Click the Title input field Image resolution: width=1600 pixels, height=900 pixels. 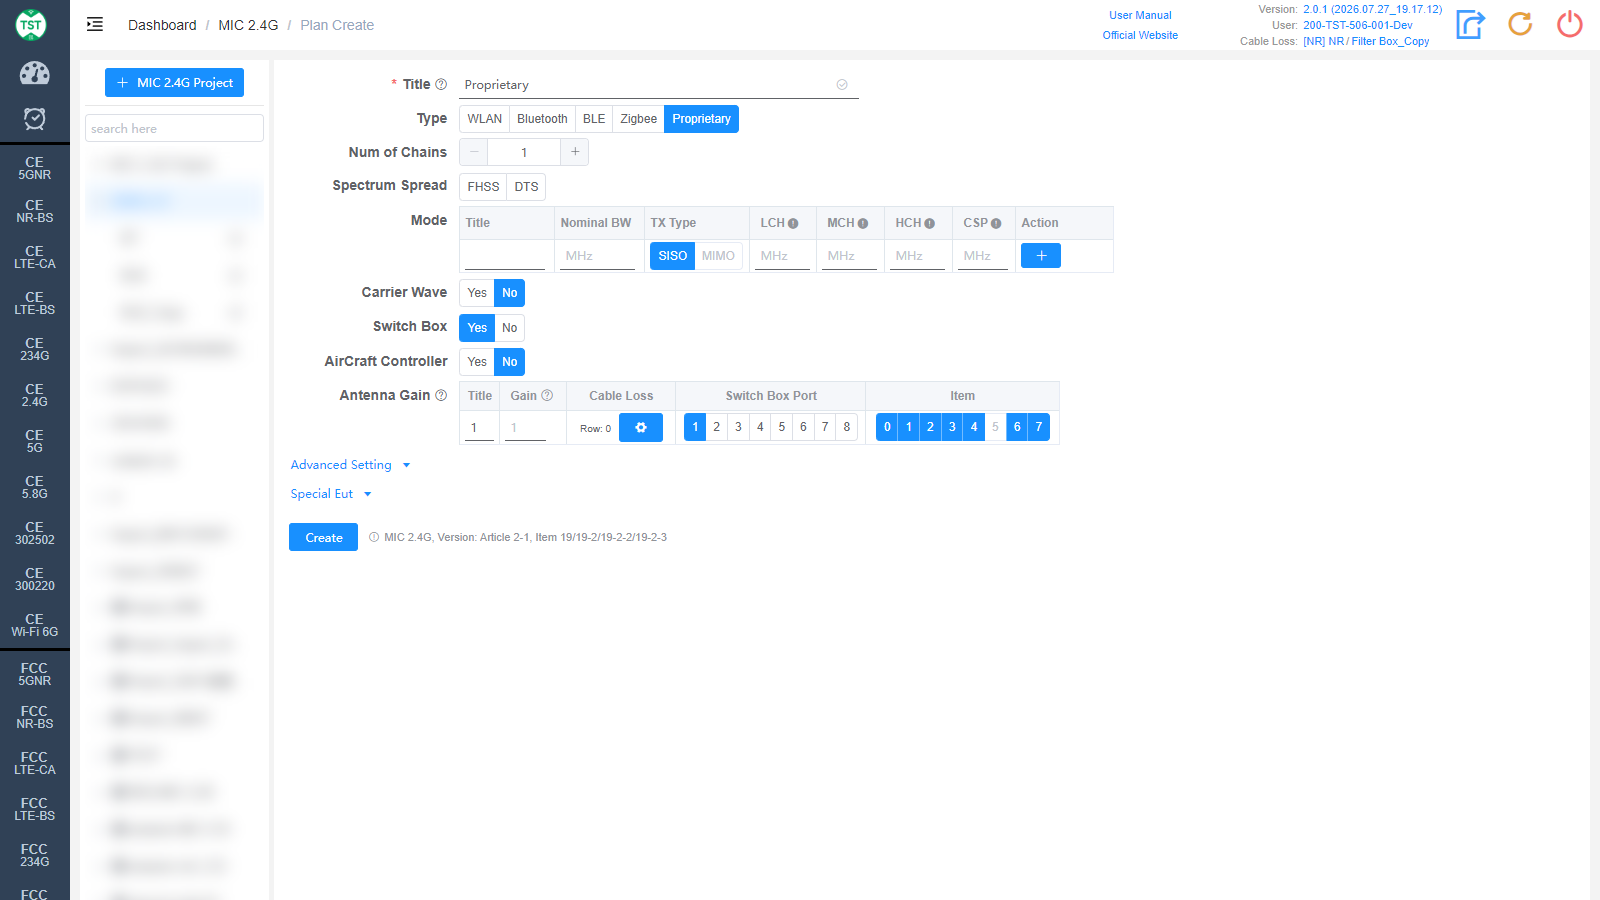tap(658, 85)
